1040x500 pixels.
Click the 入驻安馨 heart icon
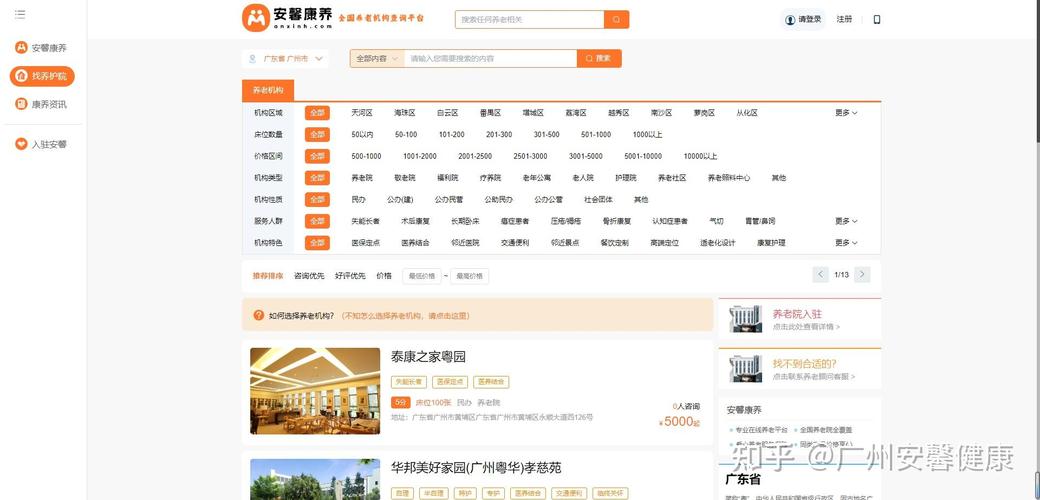tap(21, 144)
